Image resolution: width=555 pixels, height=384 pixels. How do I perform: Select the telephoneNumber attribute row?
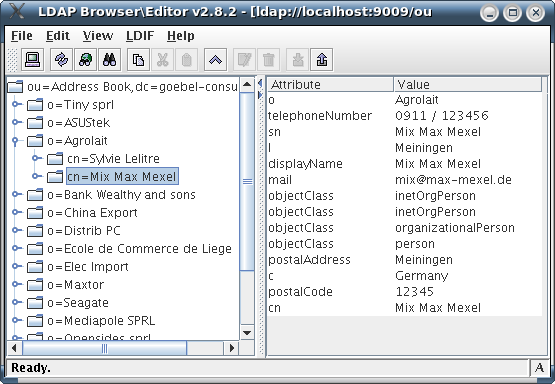coord(405,116)
